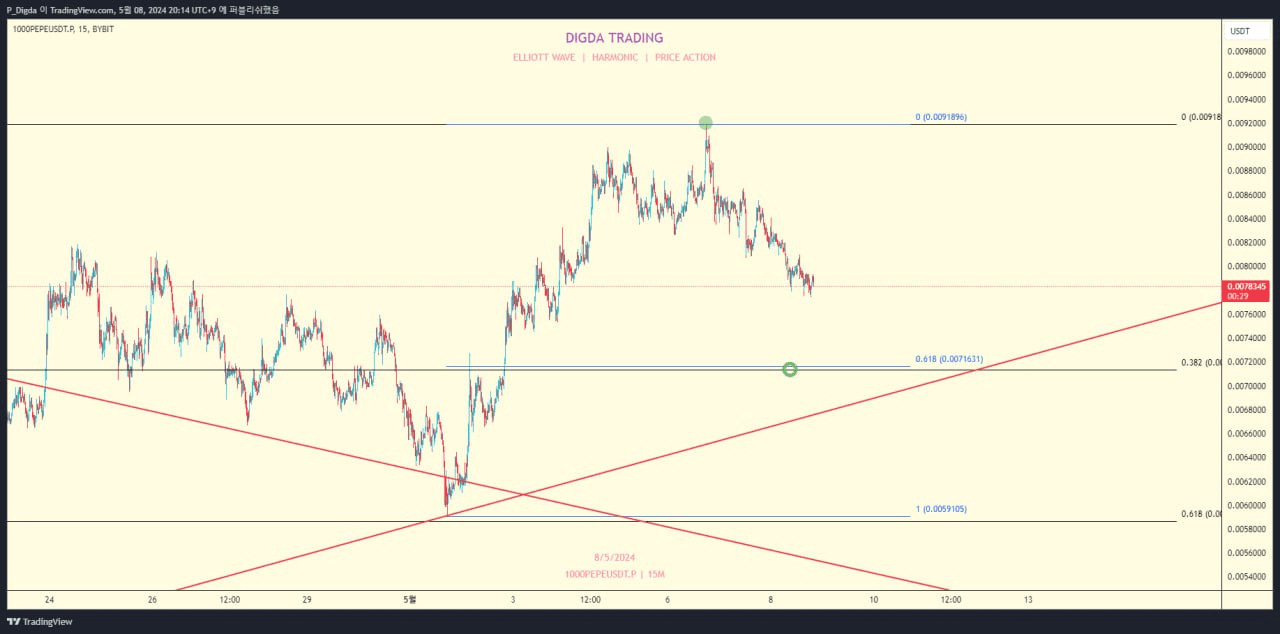Click the 10 date label on time axis
This screenshot has width=1280, height=634.
[x=874, y=600]
